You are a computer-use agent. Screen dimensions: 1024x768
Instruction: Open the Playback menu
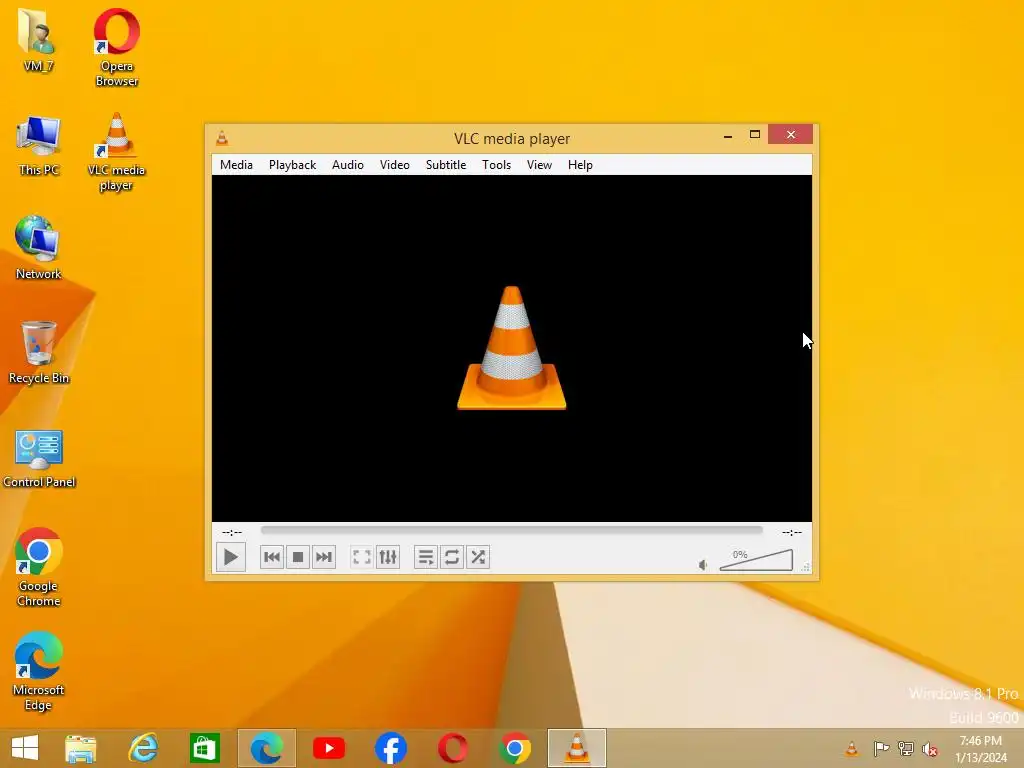point(293,165)
